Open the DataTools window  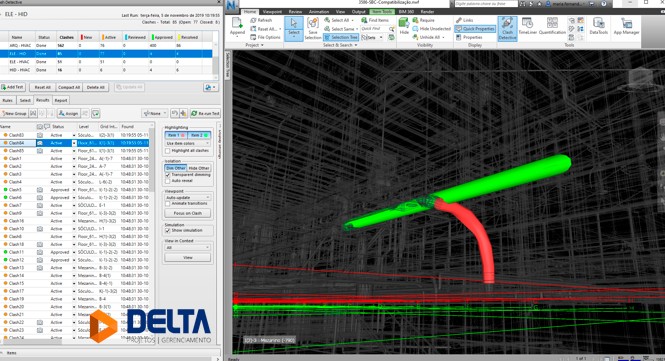598,26
